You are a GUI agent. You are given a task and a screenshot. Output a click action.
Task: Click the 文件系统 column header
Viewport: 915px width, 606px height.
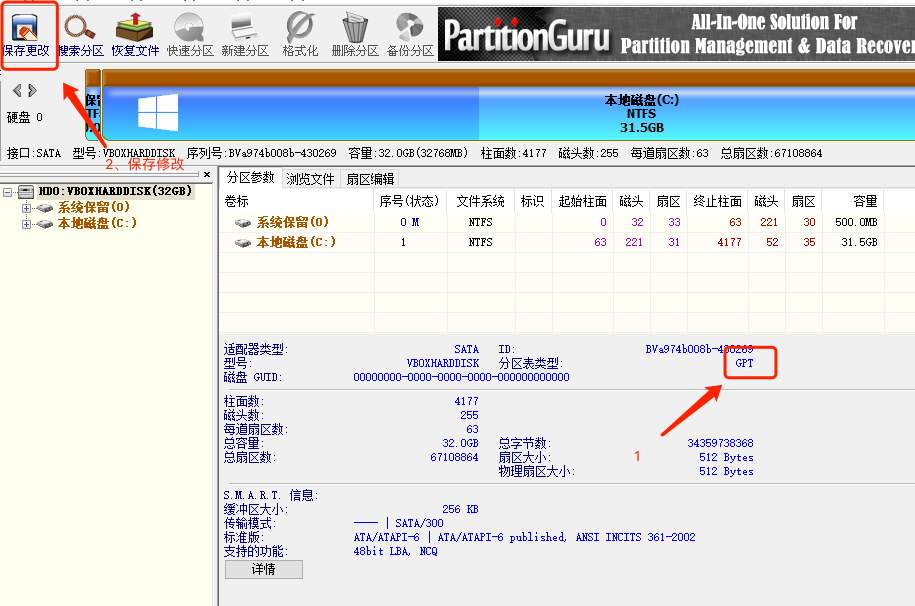point(480,201)
